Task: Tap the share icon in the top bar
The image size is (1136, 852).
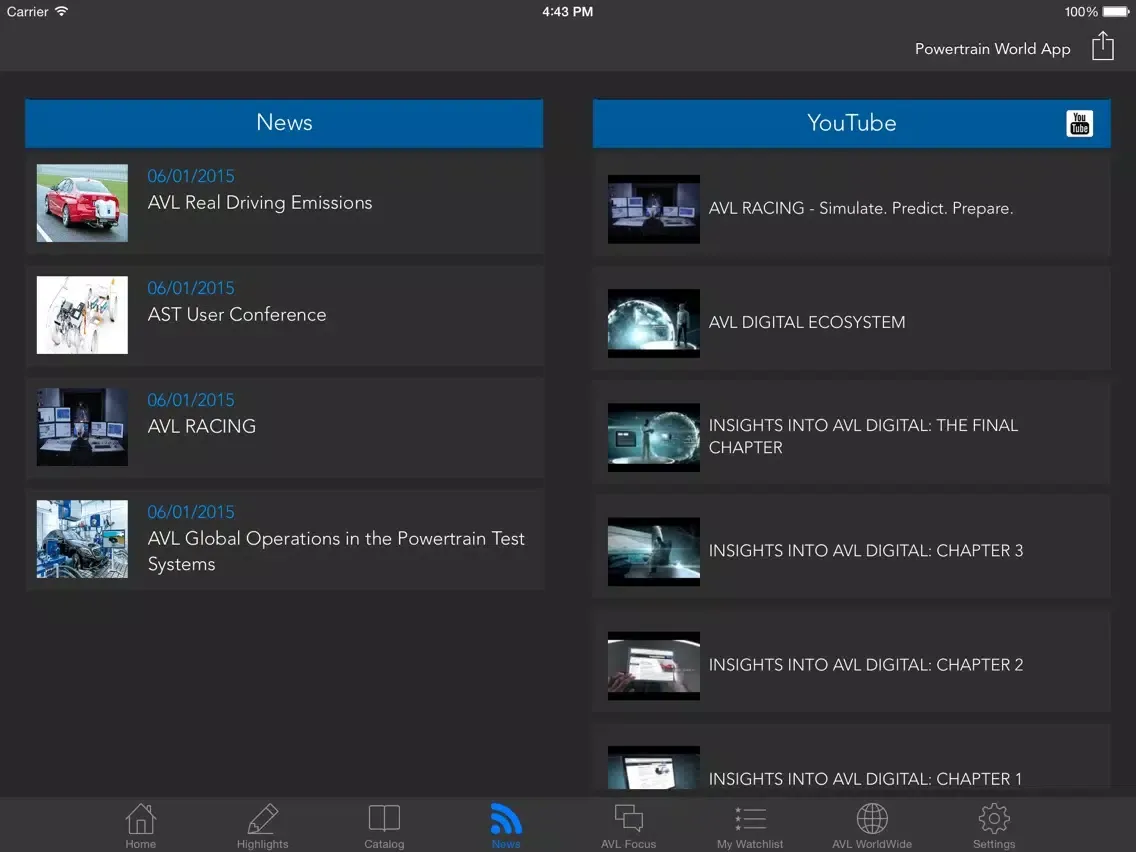Action: (1103, 46)
